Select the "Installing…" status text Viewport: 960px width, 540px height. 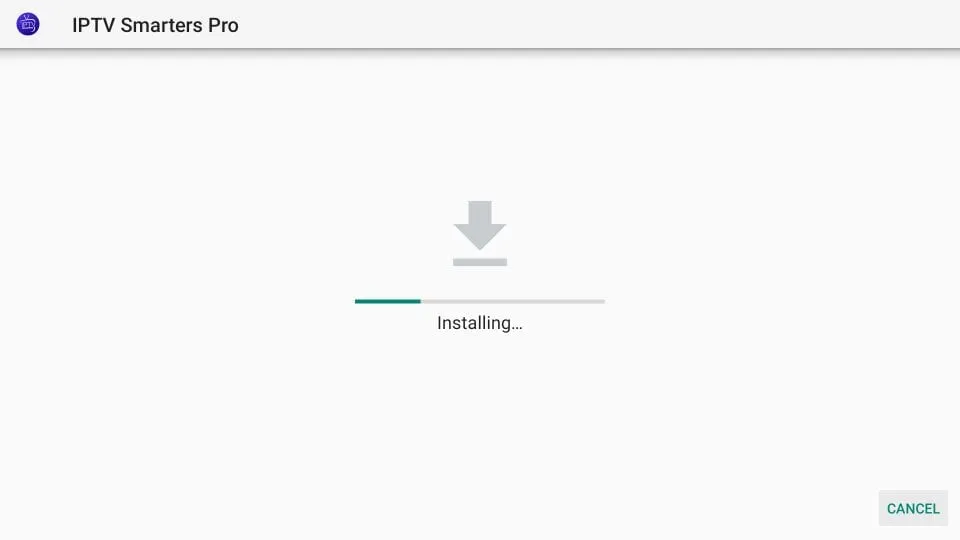(480, 323)
